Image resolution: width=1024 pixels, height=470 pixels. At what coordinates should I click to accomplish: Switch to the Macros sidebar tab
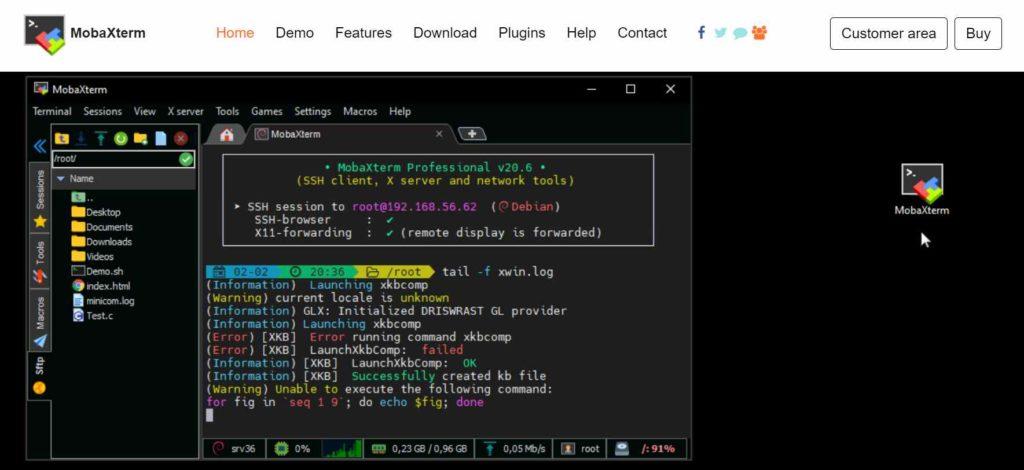(x=40, y=322)
